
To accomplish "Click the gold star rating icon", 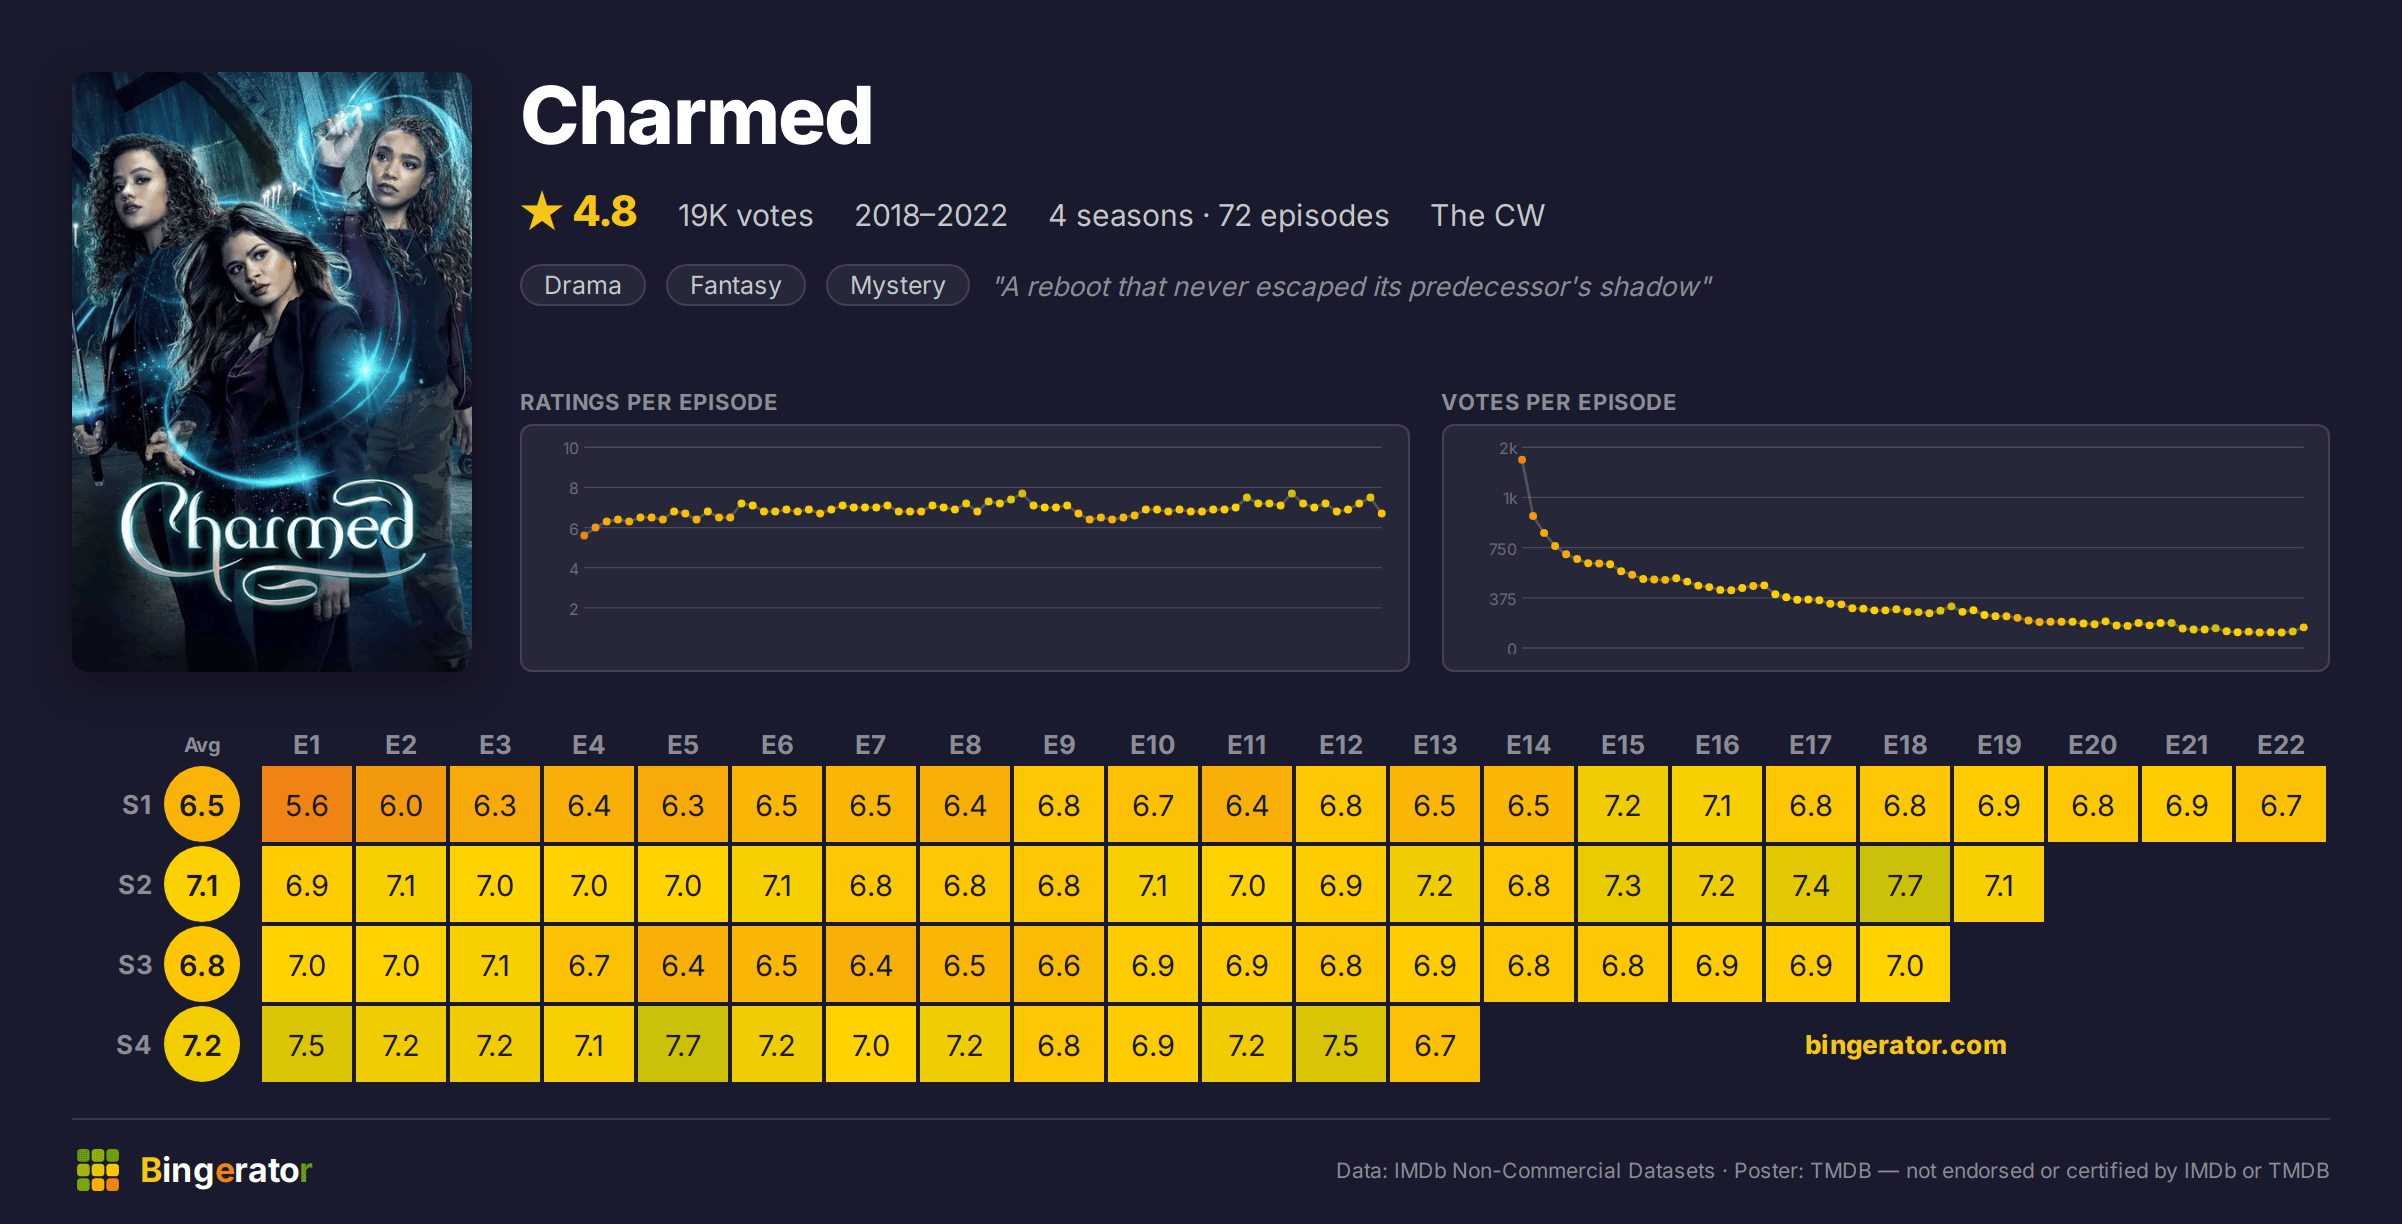I will tap(542, 212).
